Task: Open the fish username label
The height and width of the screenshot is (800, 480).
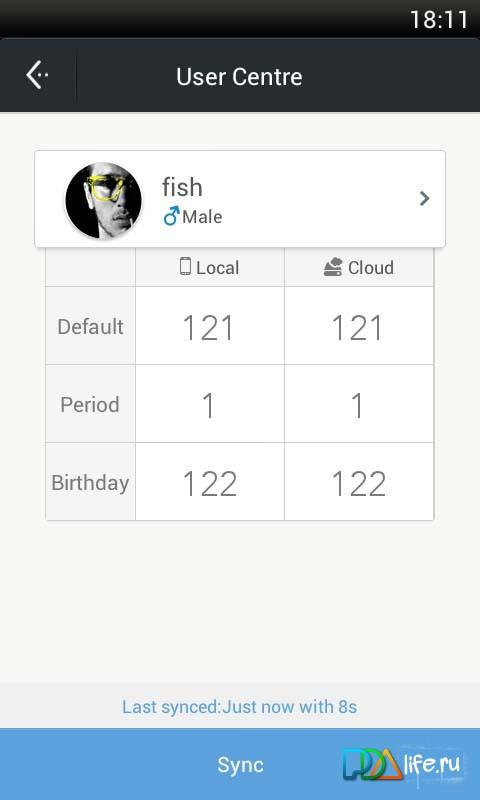Action: pyautogui.click(x=182, y=187)
